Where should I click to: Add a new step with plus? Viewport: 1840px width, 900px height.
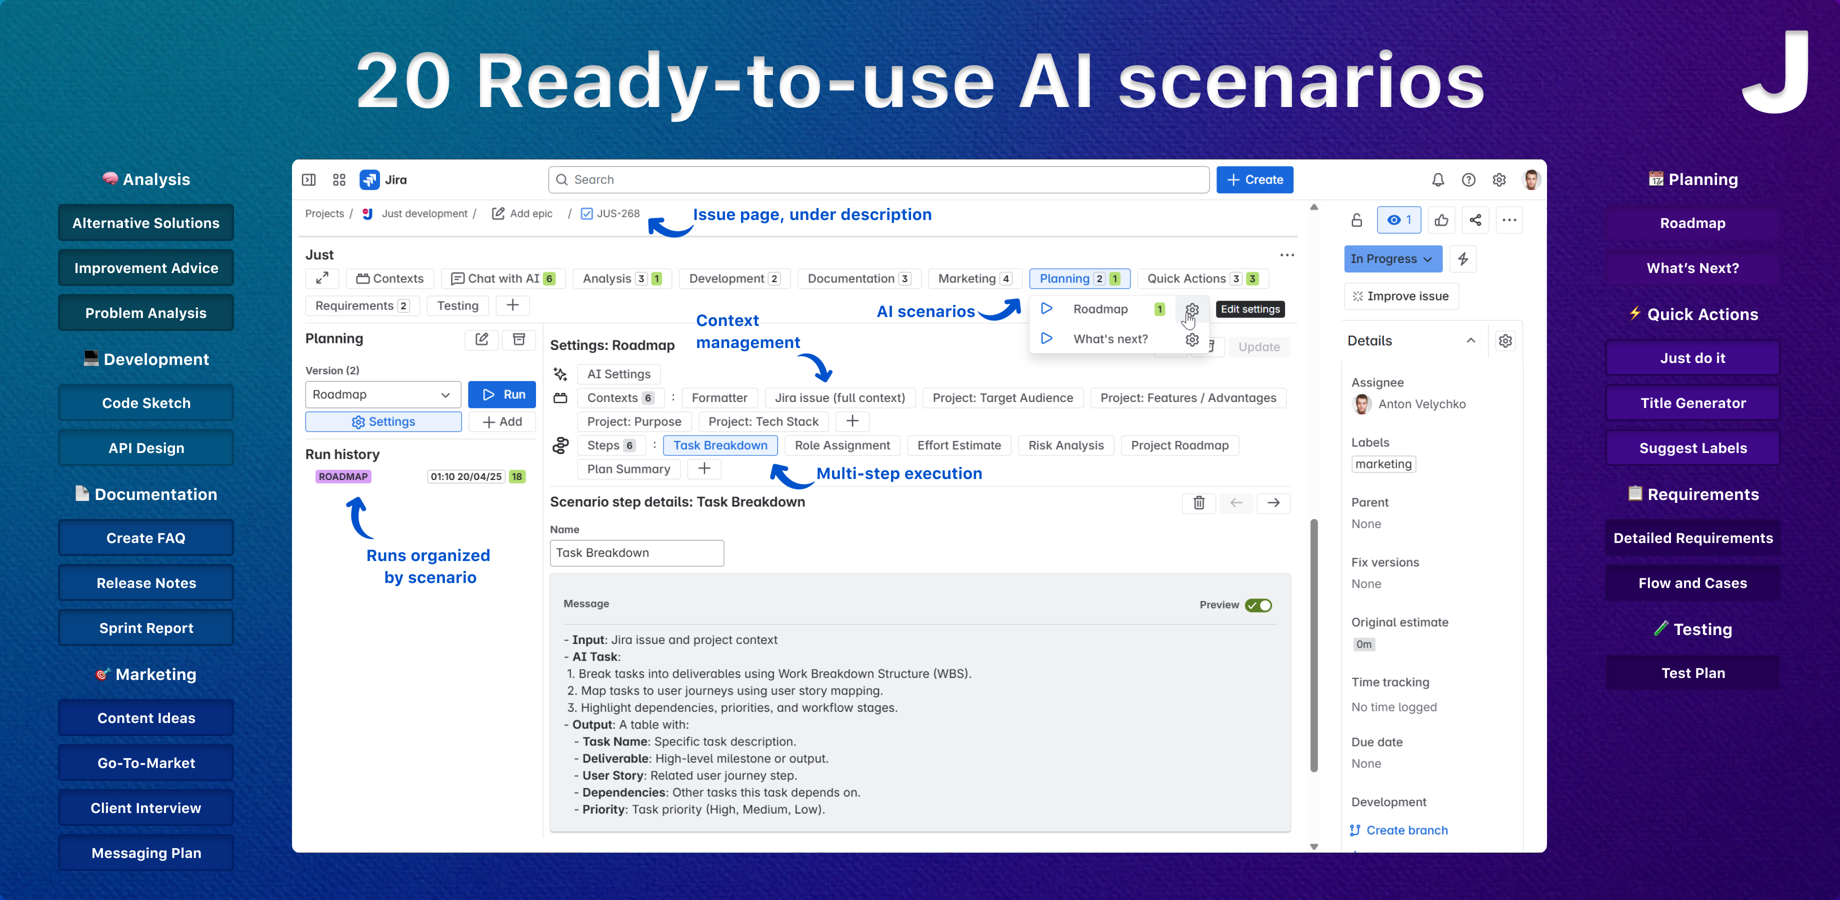704,469
